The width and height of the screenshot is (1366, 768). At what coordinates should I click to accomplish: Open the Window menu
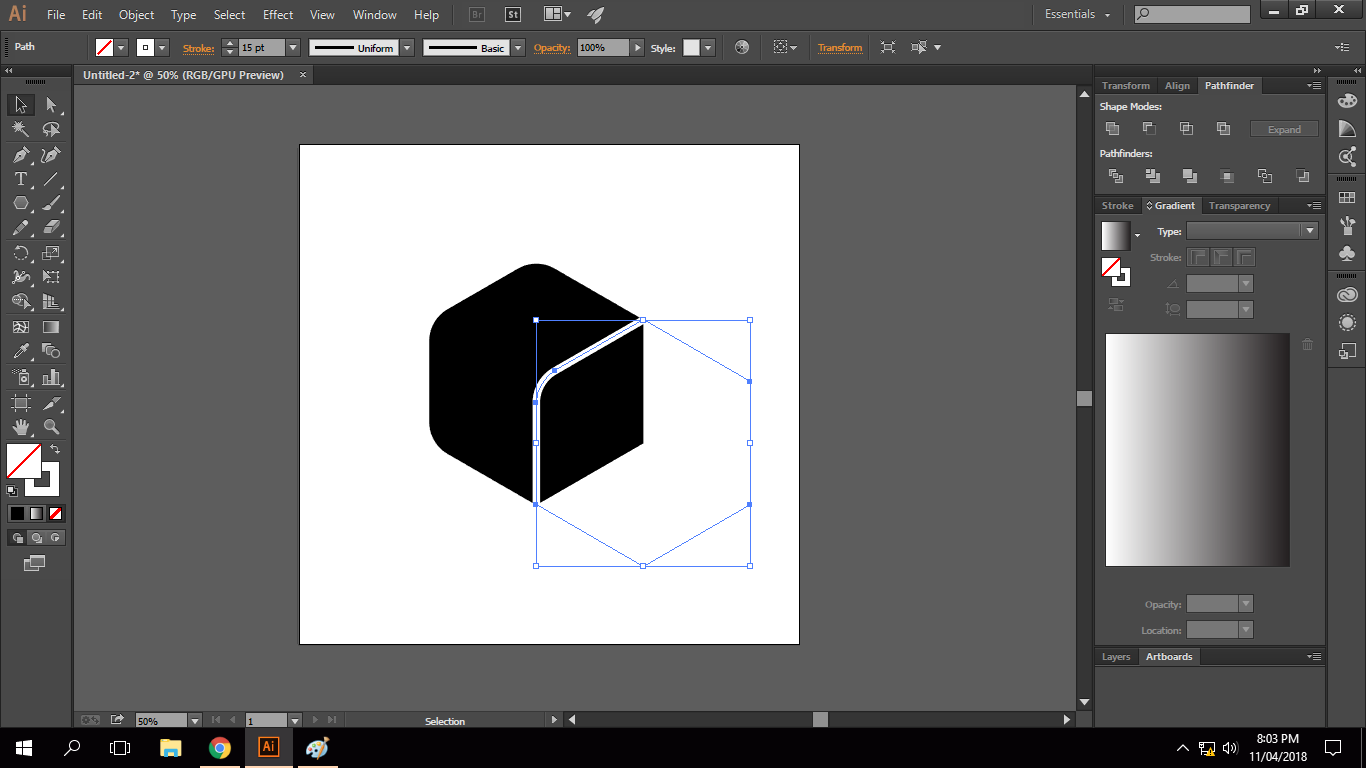pos(375,15)
